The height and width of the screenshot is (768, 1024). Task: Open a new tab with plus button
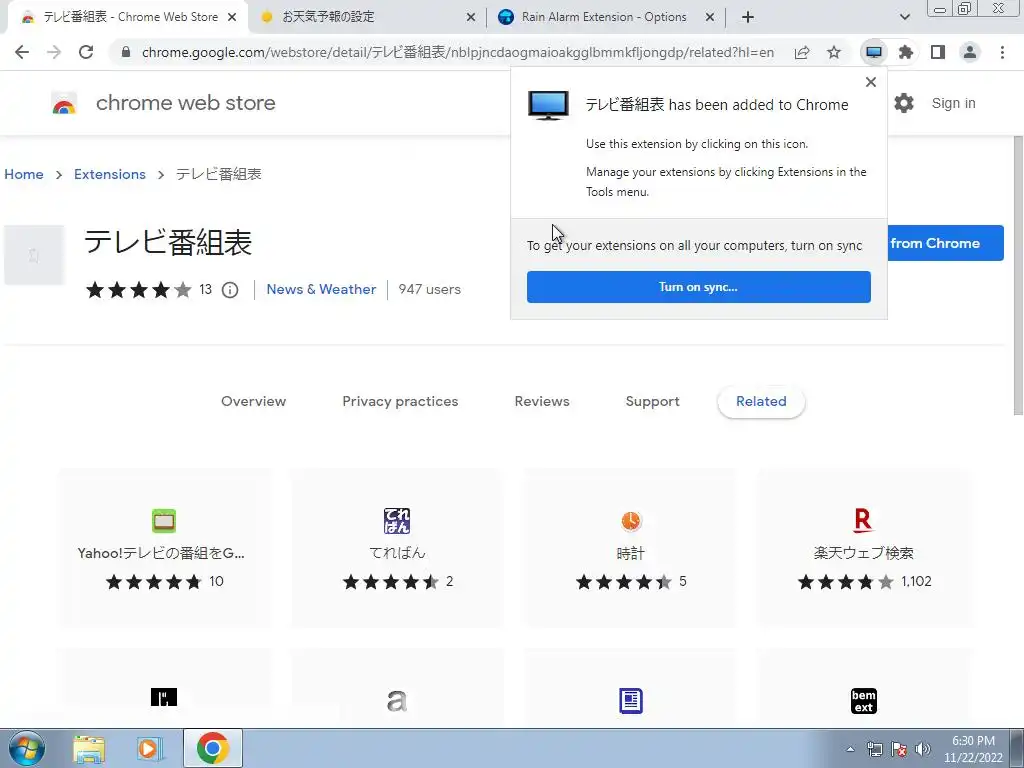click(x=748, y=17)
